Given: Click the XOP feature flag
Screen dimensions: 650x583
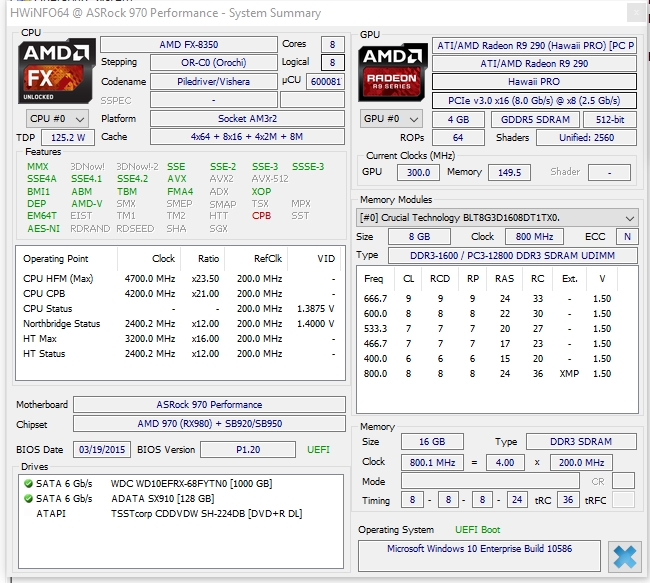Looking at the screenshot, I should [x=261, y=192].
